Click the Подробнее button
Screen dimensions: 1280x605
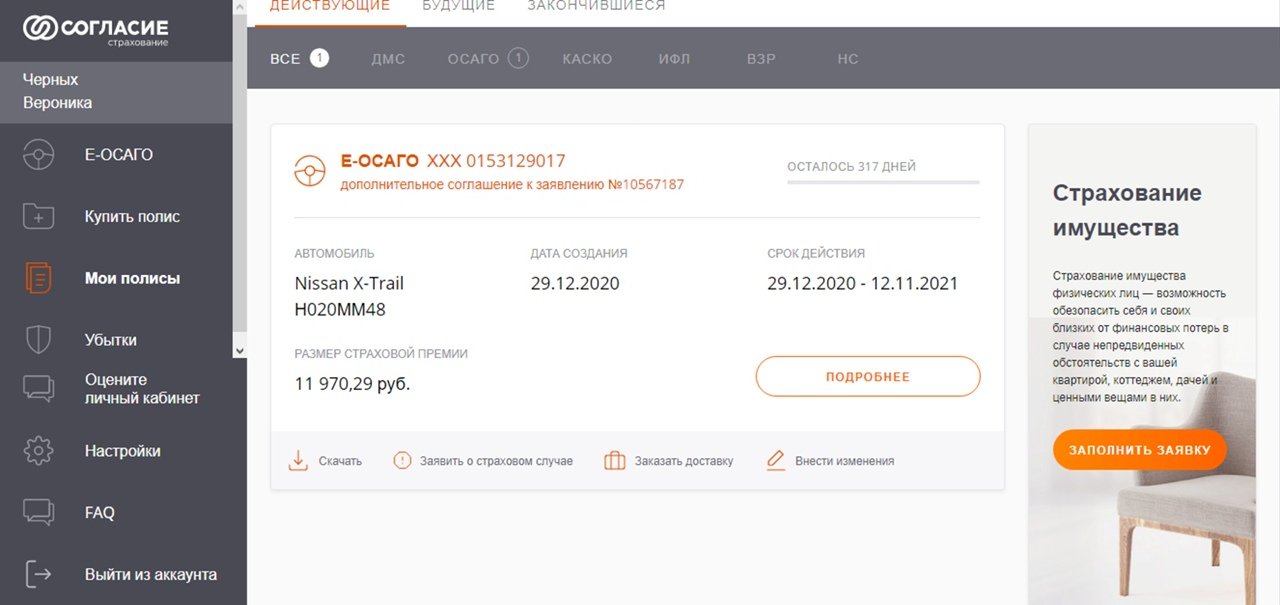(868, 377)
